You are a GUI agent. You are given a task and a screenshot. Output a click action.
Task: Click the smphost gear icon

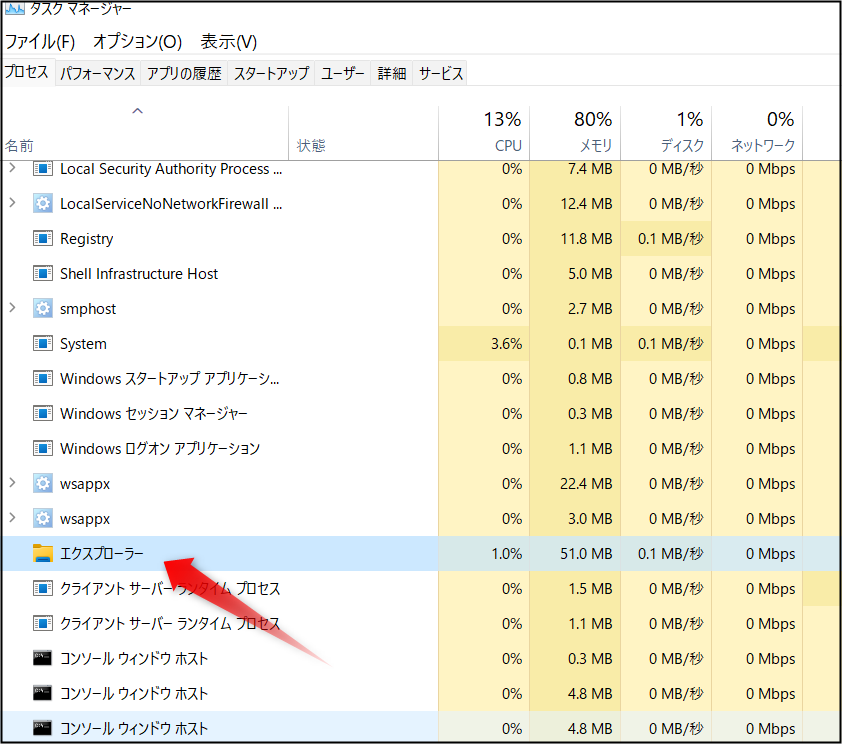coord(42,309)
